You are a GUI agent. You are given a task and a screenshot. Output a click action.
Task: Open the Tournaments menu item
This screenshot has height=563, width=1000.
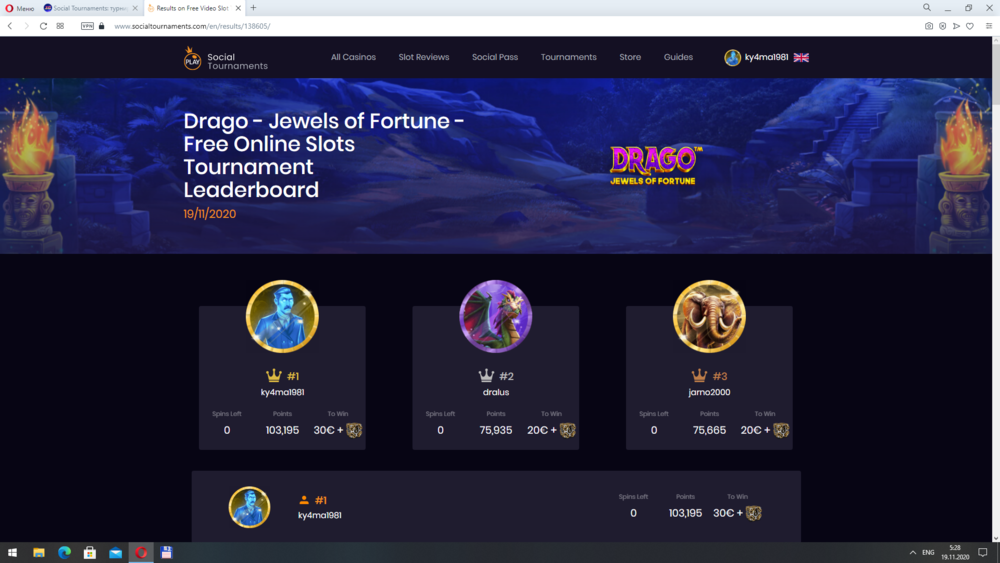[x=568, y=57]
